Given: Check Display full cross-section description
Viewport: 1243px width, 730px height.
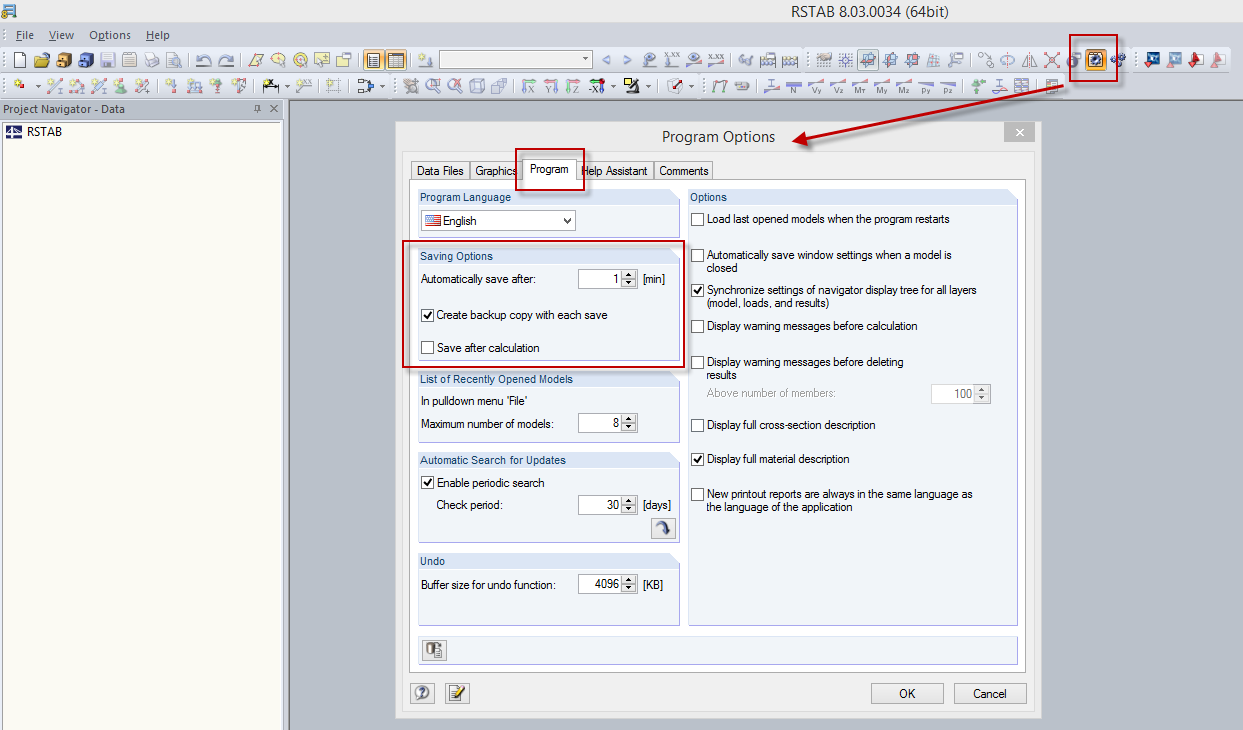Looking at the screenshot, I should 698,425.
